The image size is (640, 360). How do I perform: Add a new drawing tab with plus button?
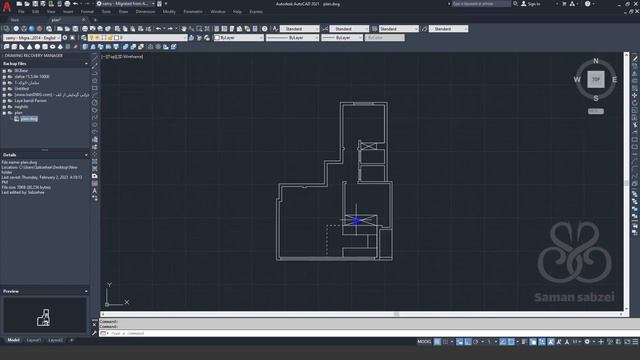pyautogui.click(x=95, y=20)
